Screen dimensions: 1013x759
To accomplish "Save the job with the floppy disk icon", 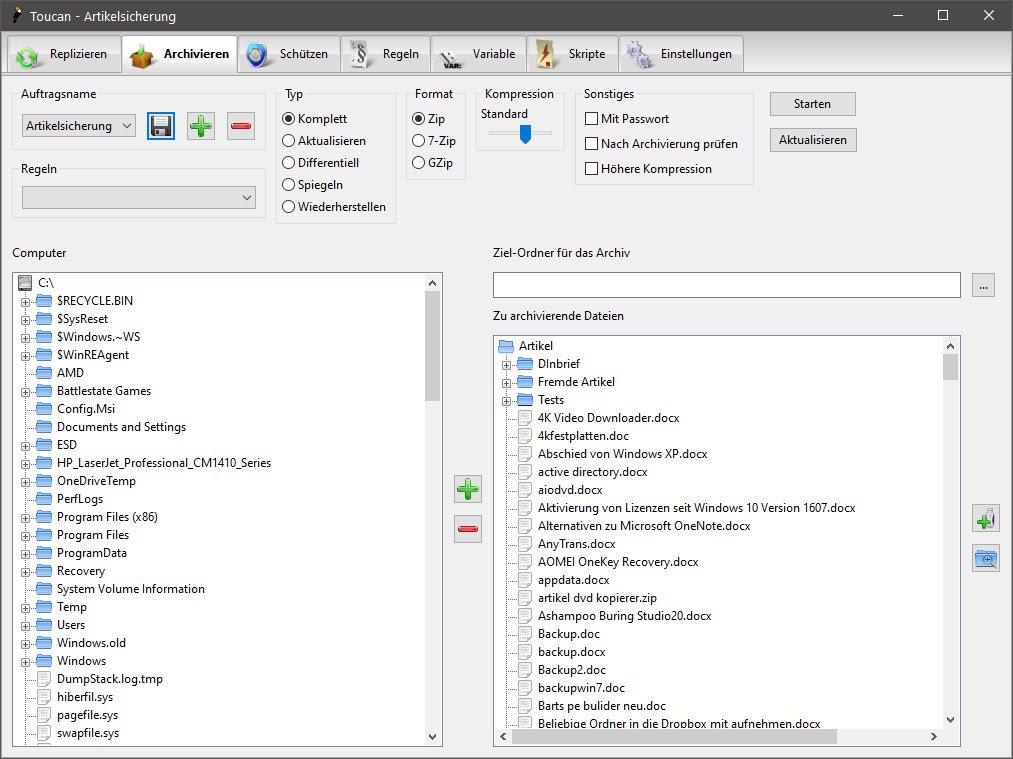I will click(x=161, y=126).
